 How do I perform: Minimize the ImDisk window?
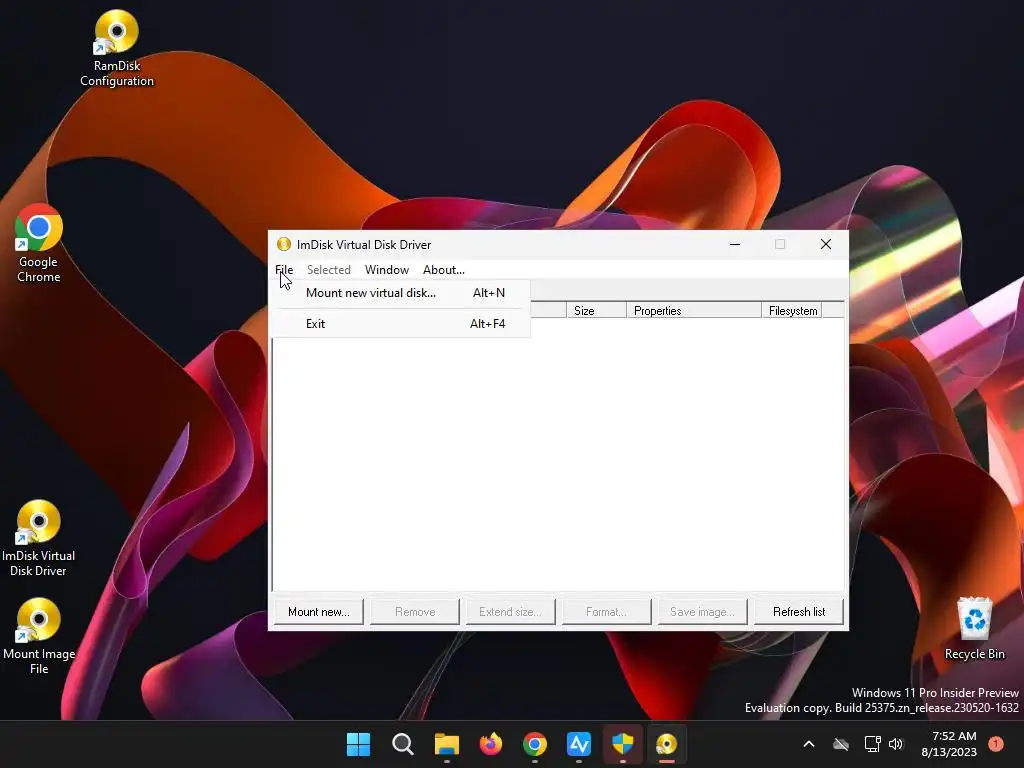tap(735, 244)
